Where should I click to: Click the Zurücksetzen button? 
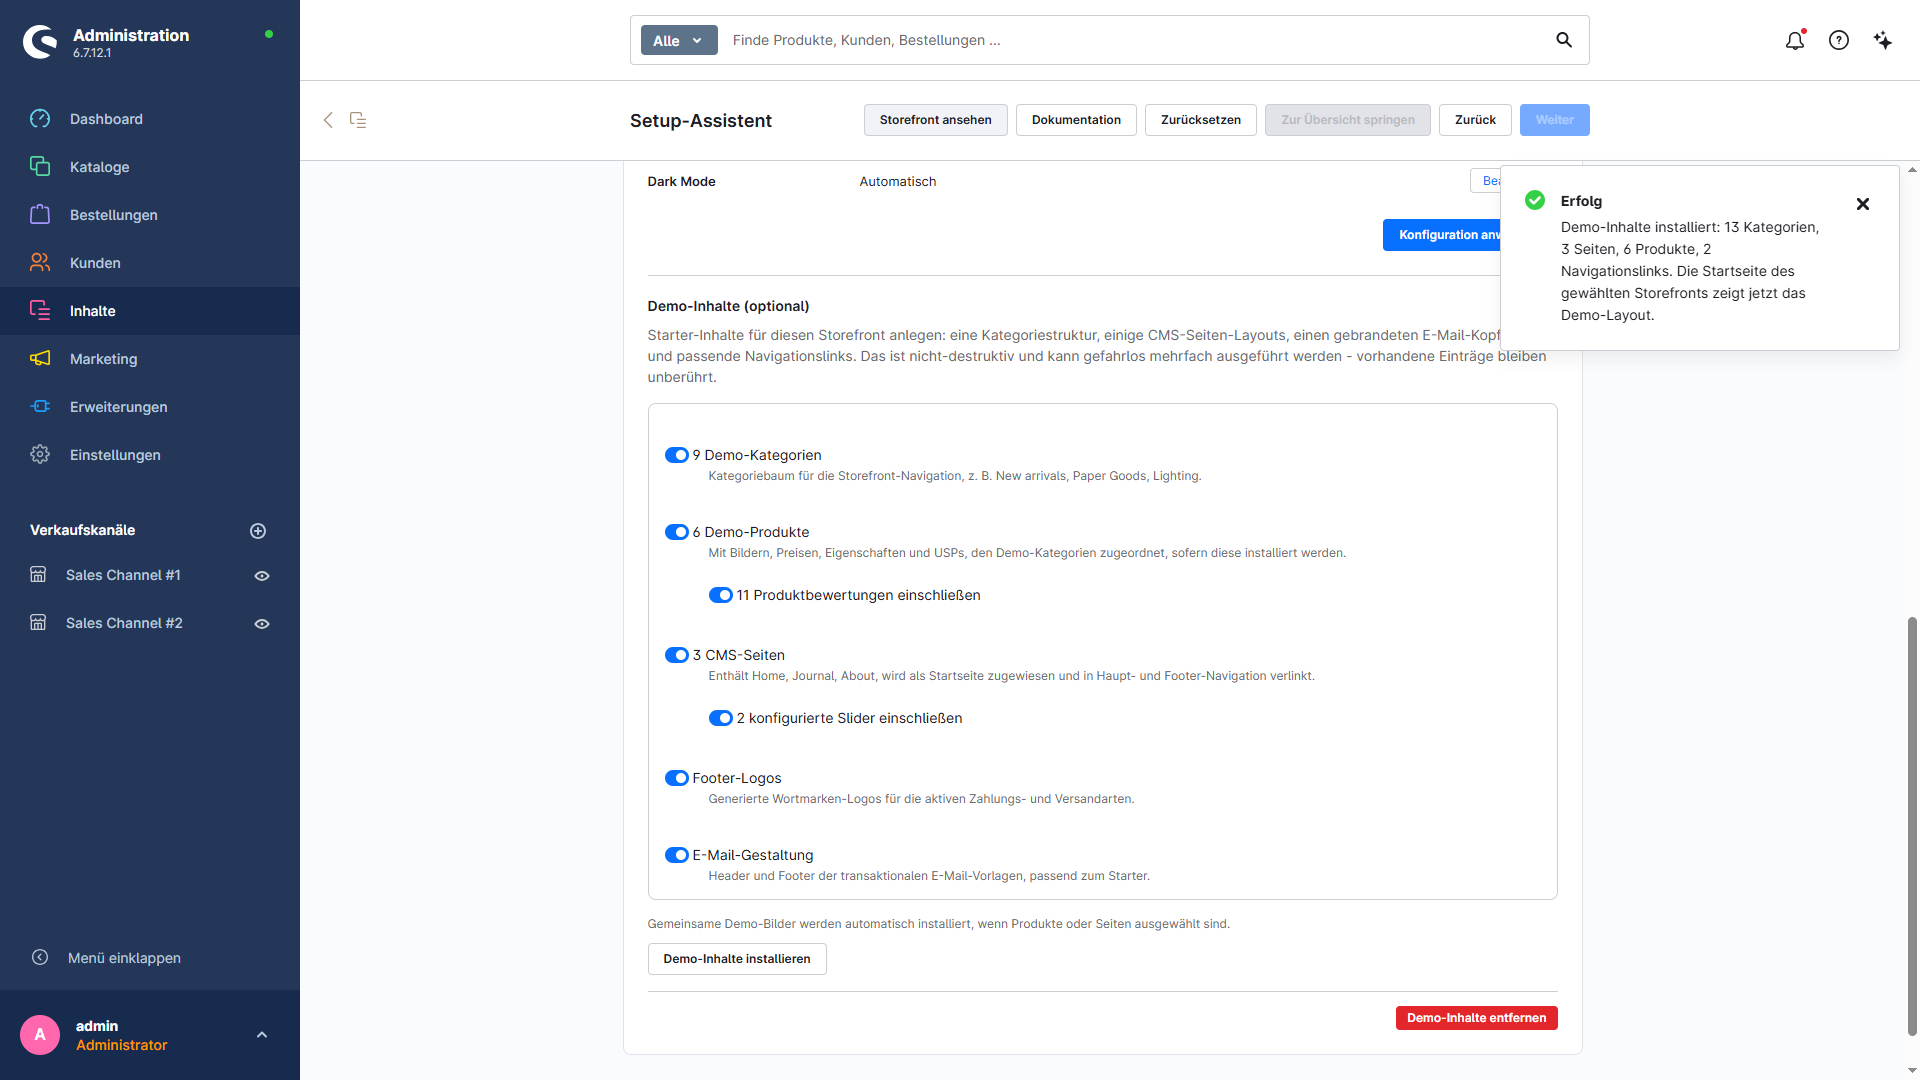(1201, 120)
